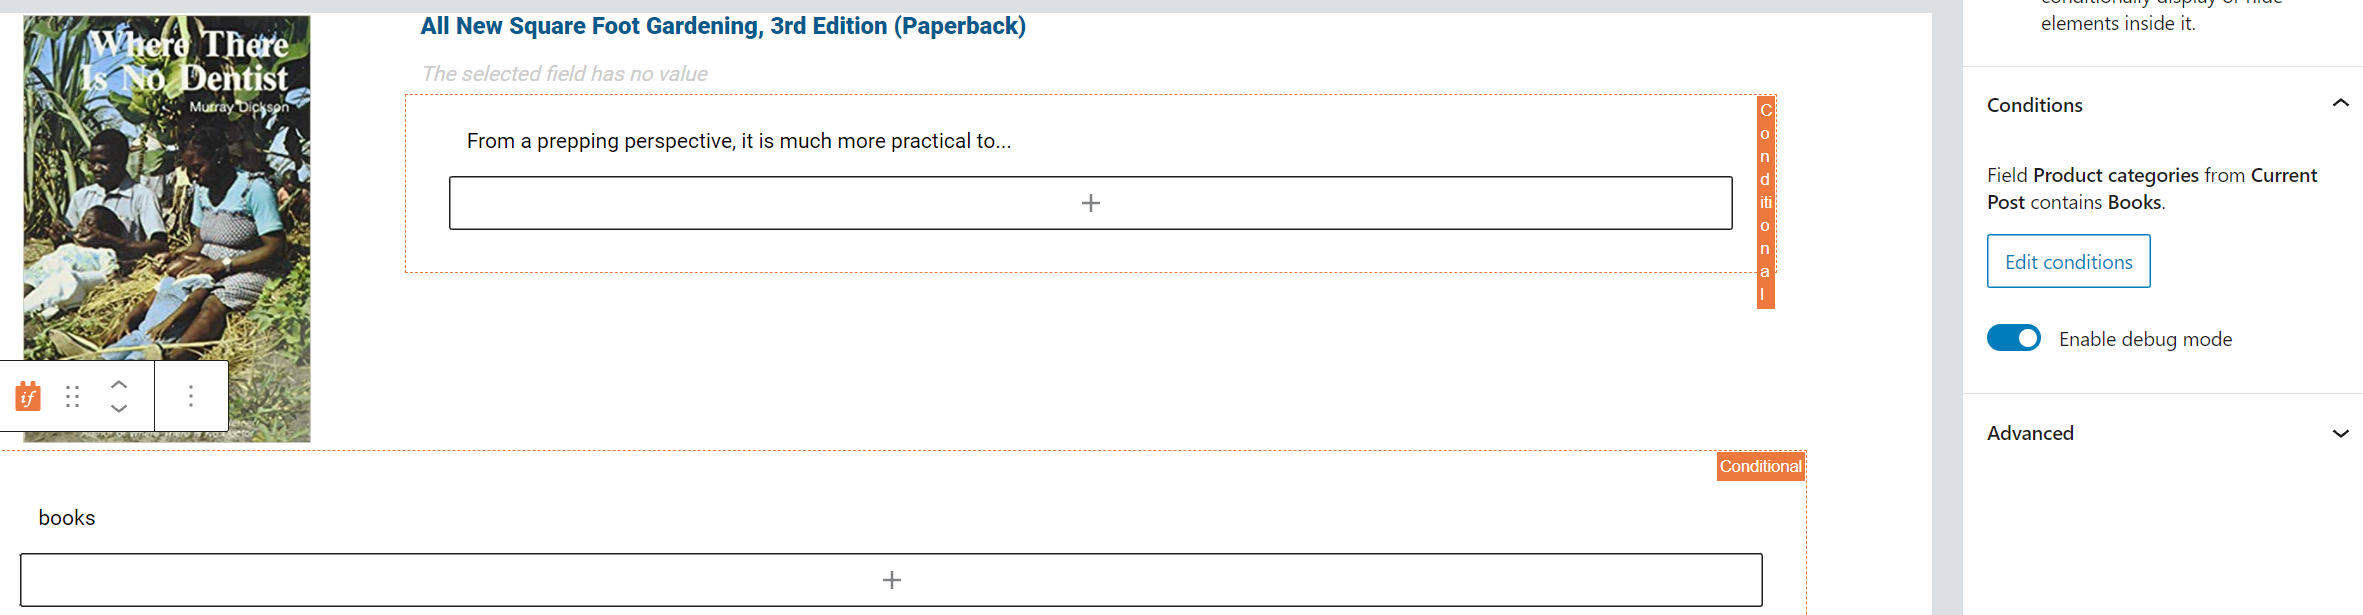Collapse the Conditions panel
Screen dimensions: 2363x615
[x=2340, y=103]
